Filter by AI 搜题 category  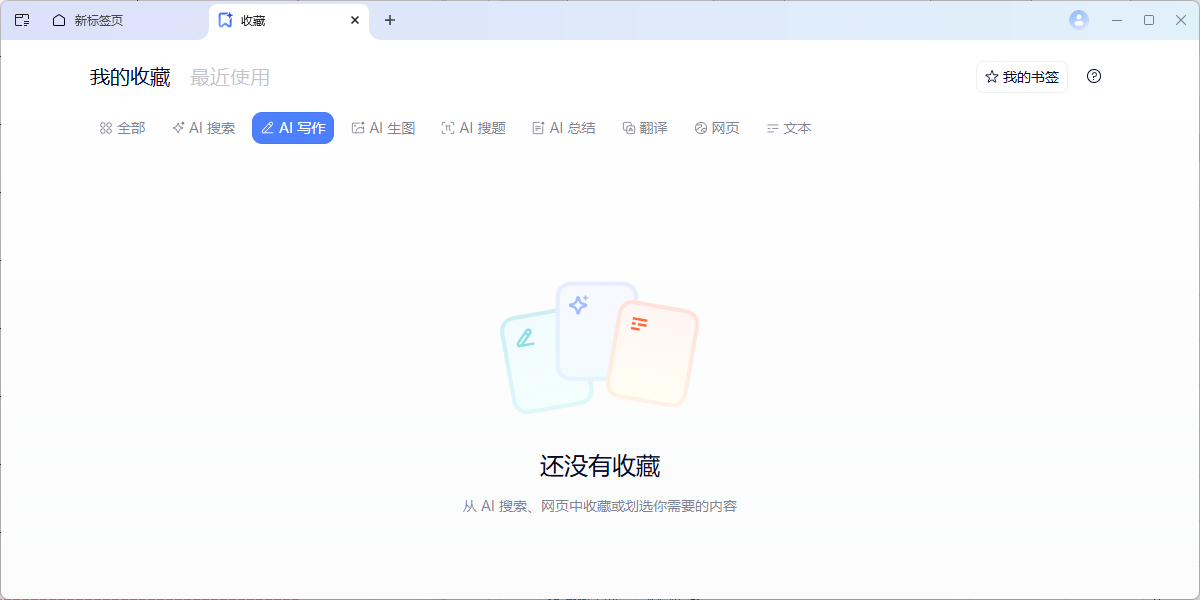coord(473,128)
